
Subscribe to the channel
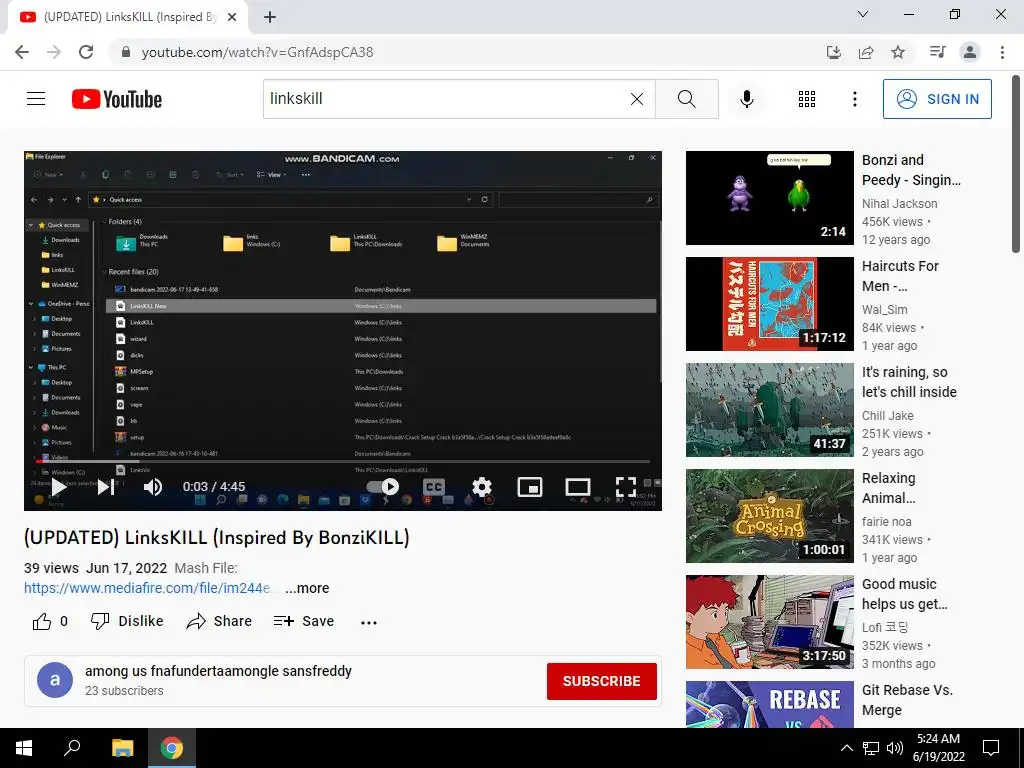coord(601,681)
